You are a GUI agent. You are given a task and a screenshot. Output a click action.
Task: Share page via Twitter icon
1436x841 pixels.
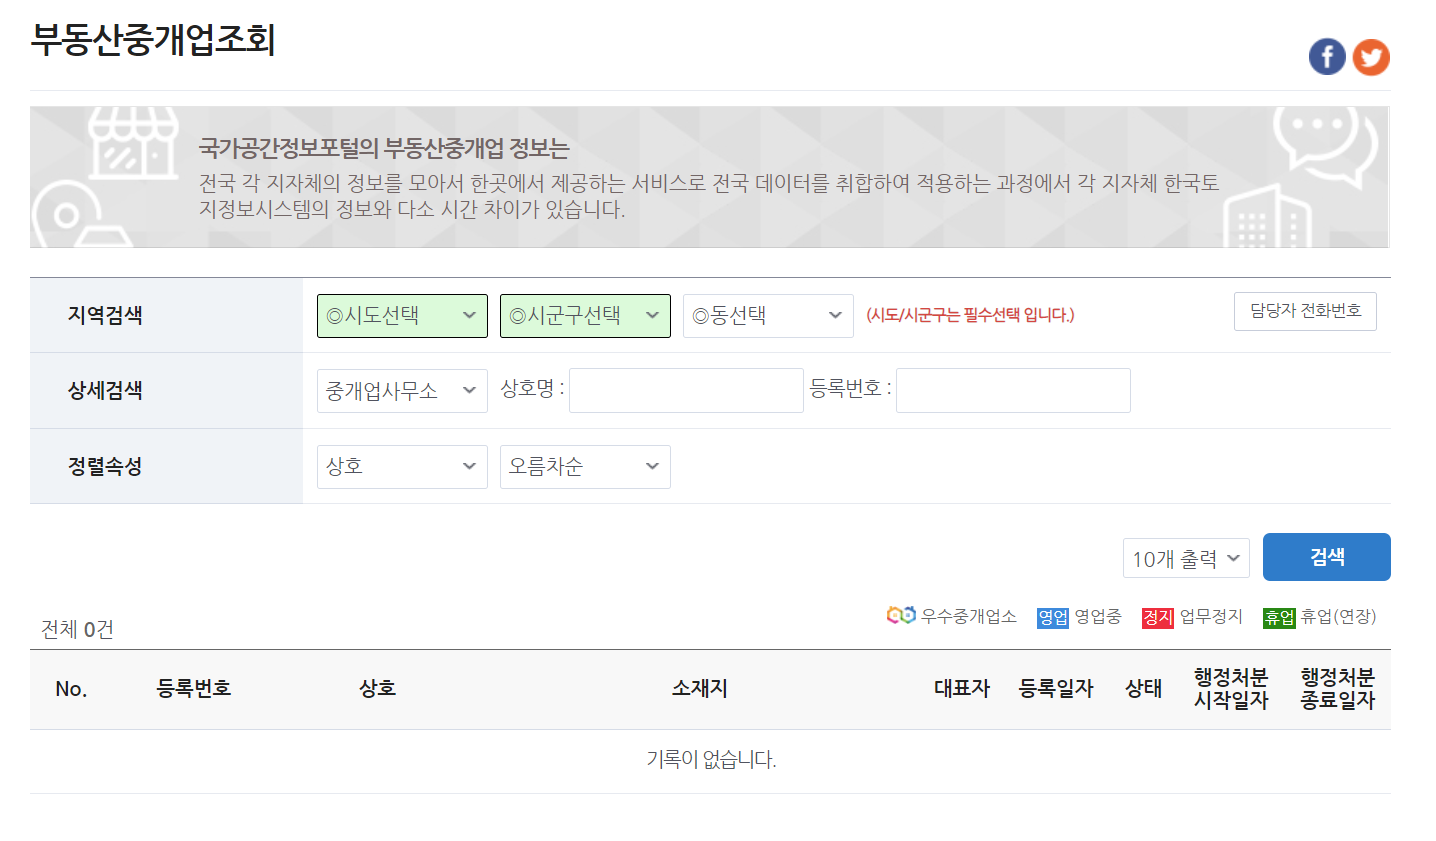pyautogui.click(x=1371, y=57)
